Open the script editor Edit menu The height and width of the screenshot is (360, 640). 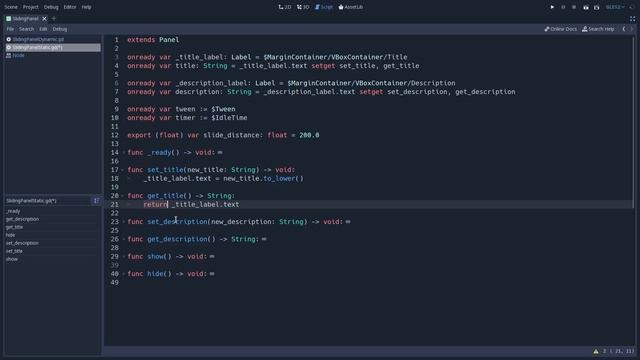click(x=43, y=29)
